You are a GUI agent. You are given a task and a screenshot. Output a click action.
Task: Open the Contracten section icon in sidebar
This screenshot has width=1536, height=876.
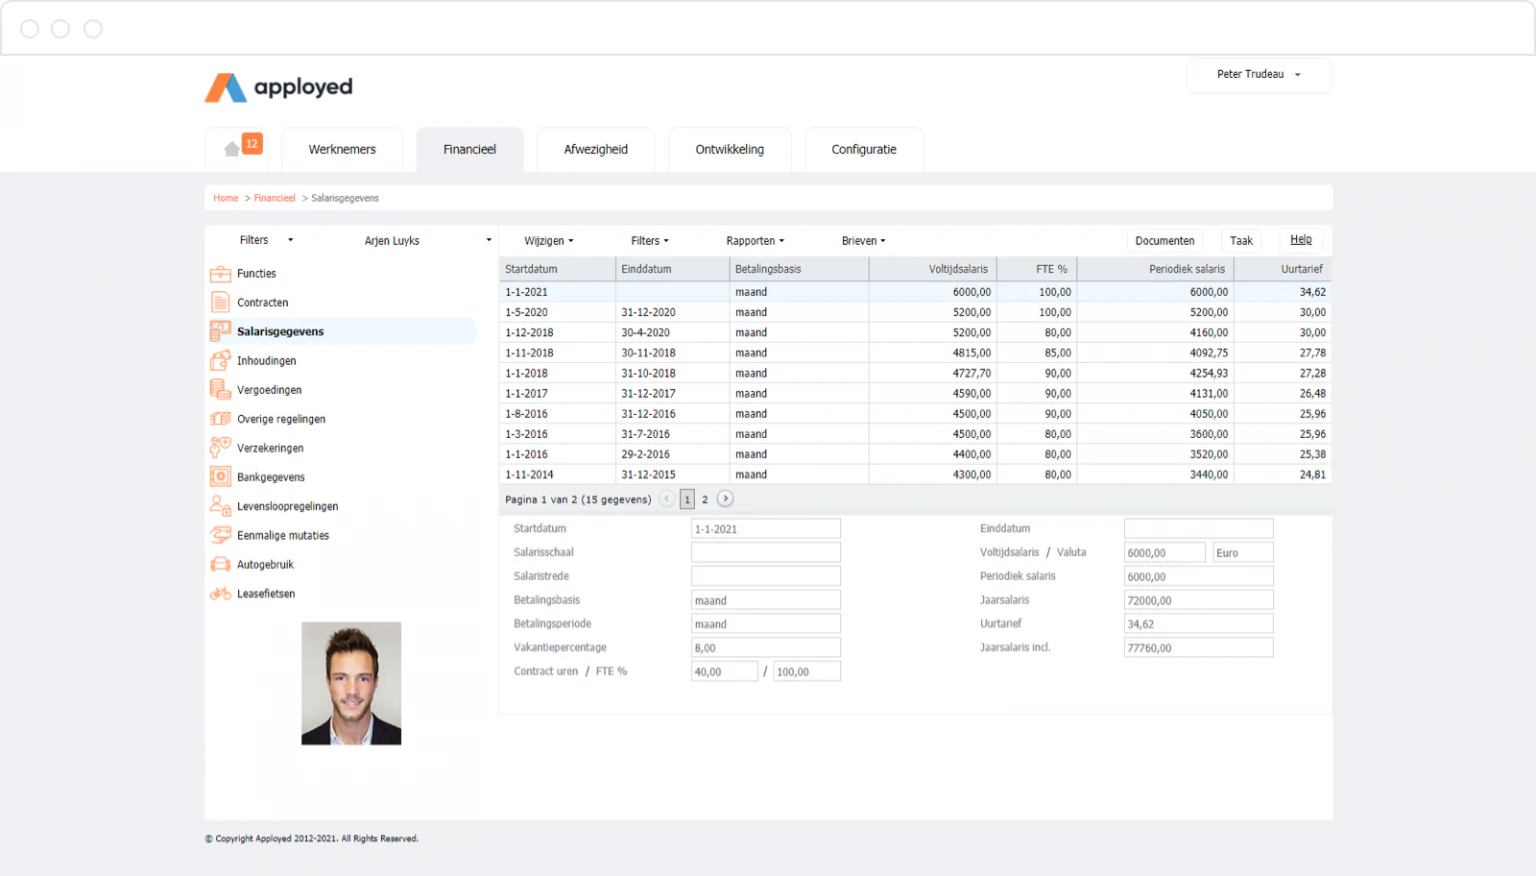(220, 302)
